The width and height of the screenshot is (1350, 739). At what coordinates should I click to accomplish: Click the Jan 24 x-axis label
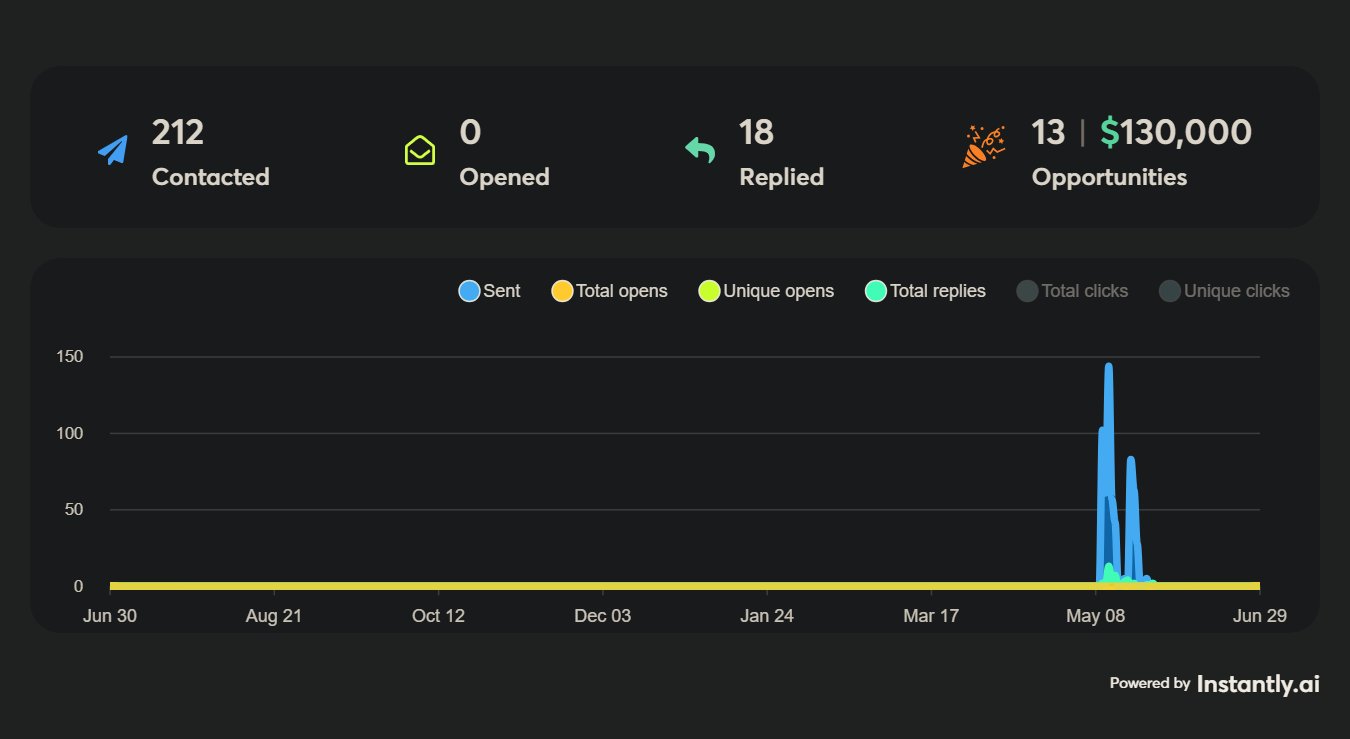pos(767,616)
